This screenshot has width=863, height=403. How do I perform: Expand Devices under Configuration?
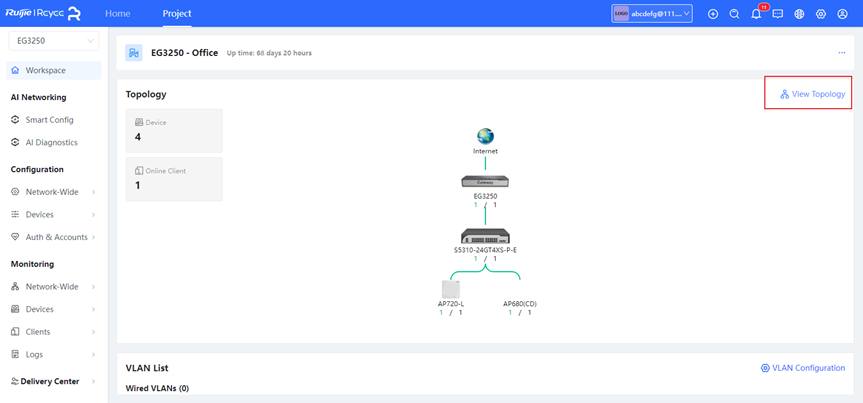[x=54, y=215]
